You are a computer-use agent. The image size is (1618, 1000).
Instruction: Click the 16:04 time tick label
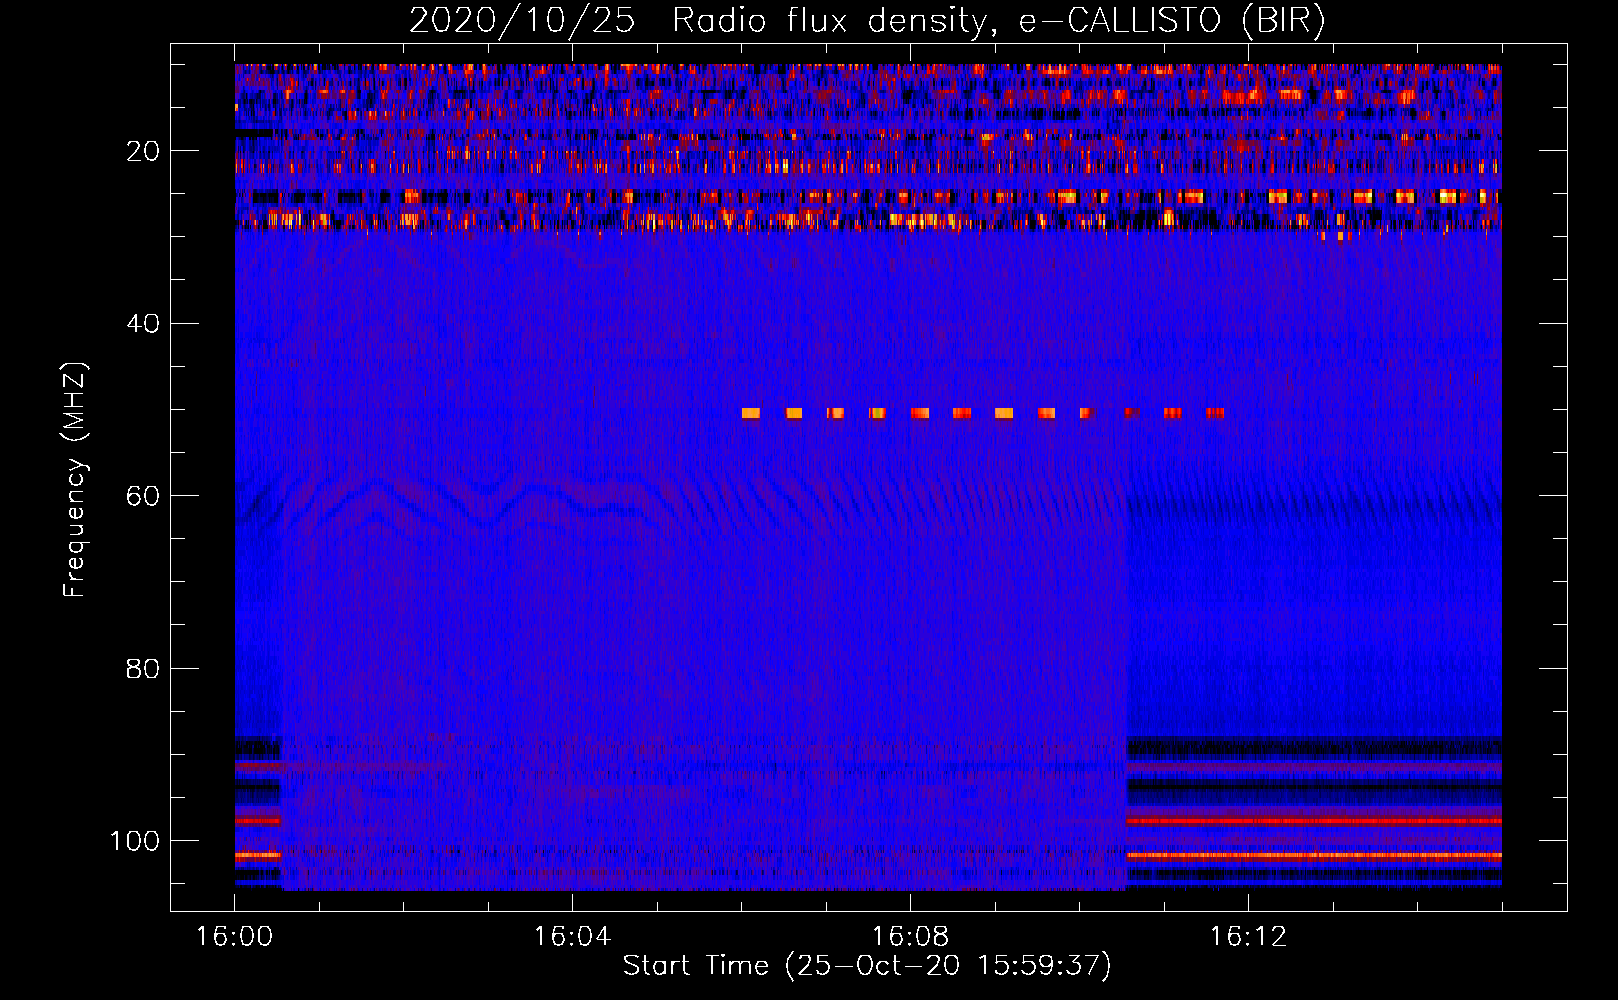tap(572, 937)
